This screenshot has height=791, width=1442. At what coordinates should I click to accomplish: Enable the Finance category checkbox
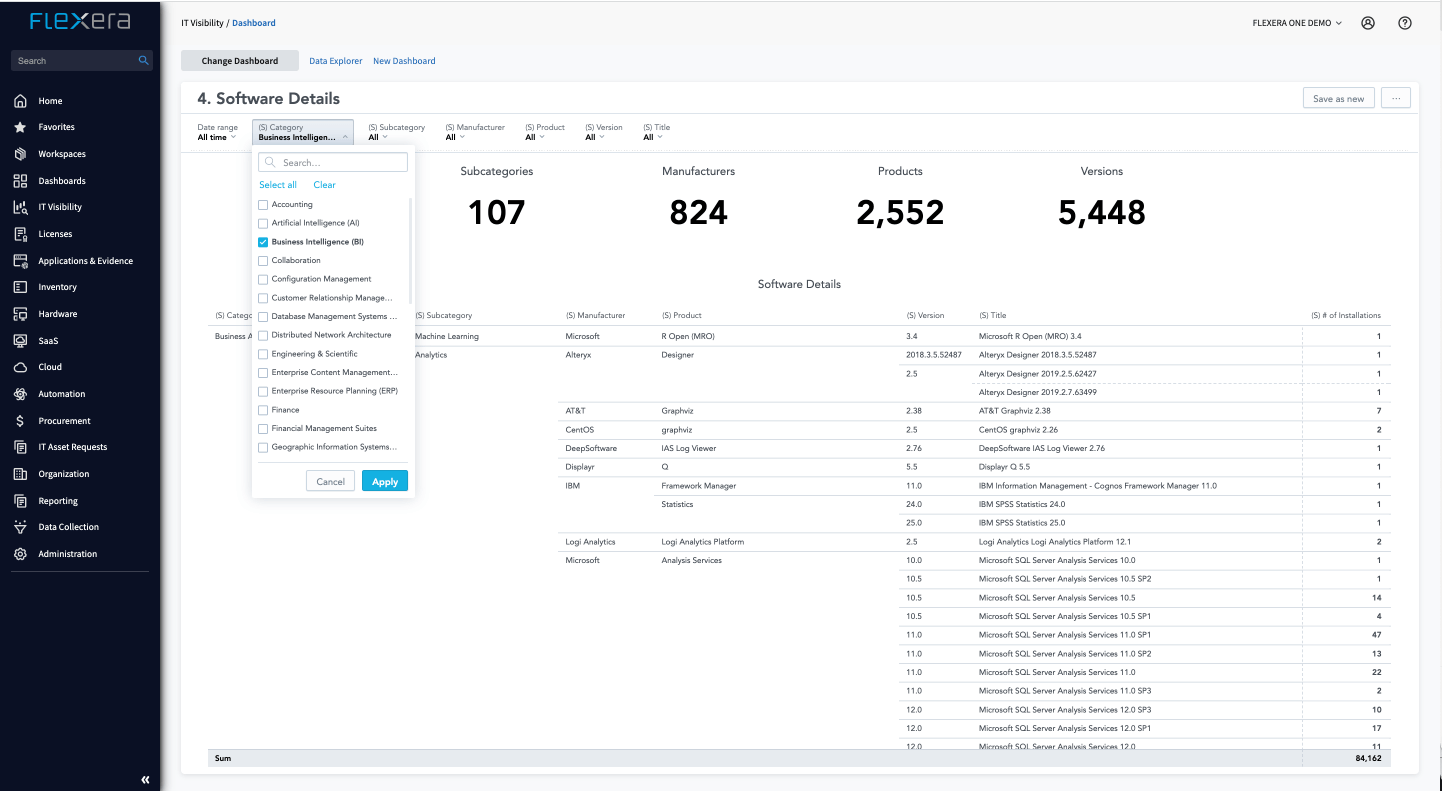click(263, 410)
